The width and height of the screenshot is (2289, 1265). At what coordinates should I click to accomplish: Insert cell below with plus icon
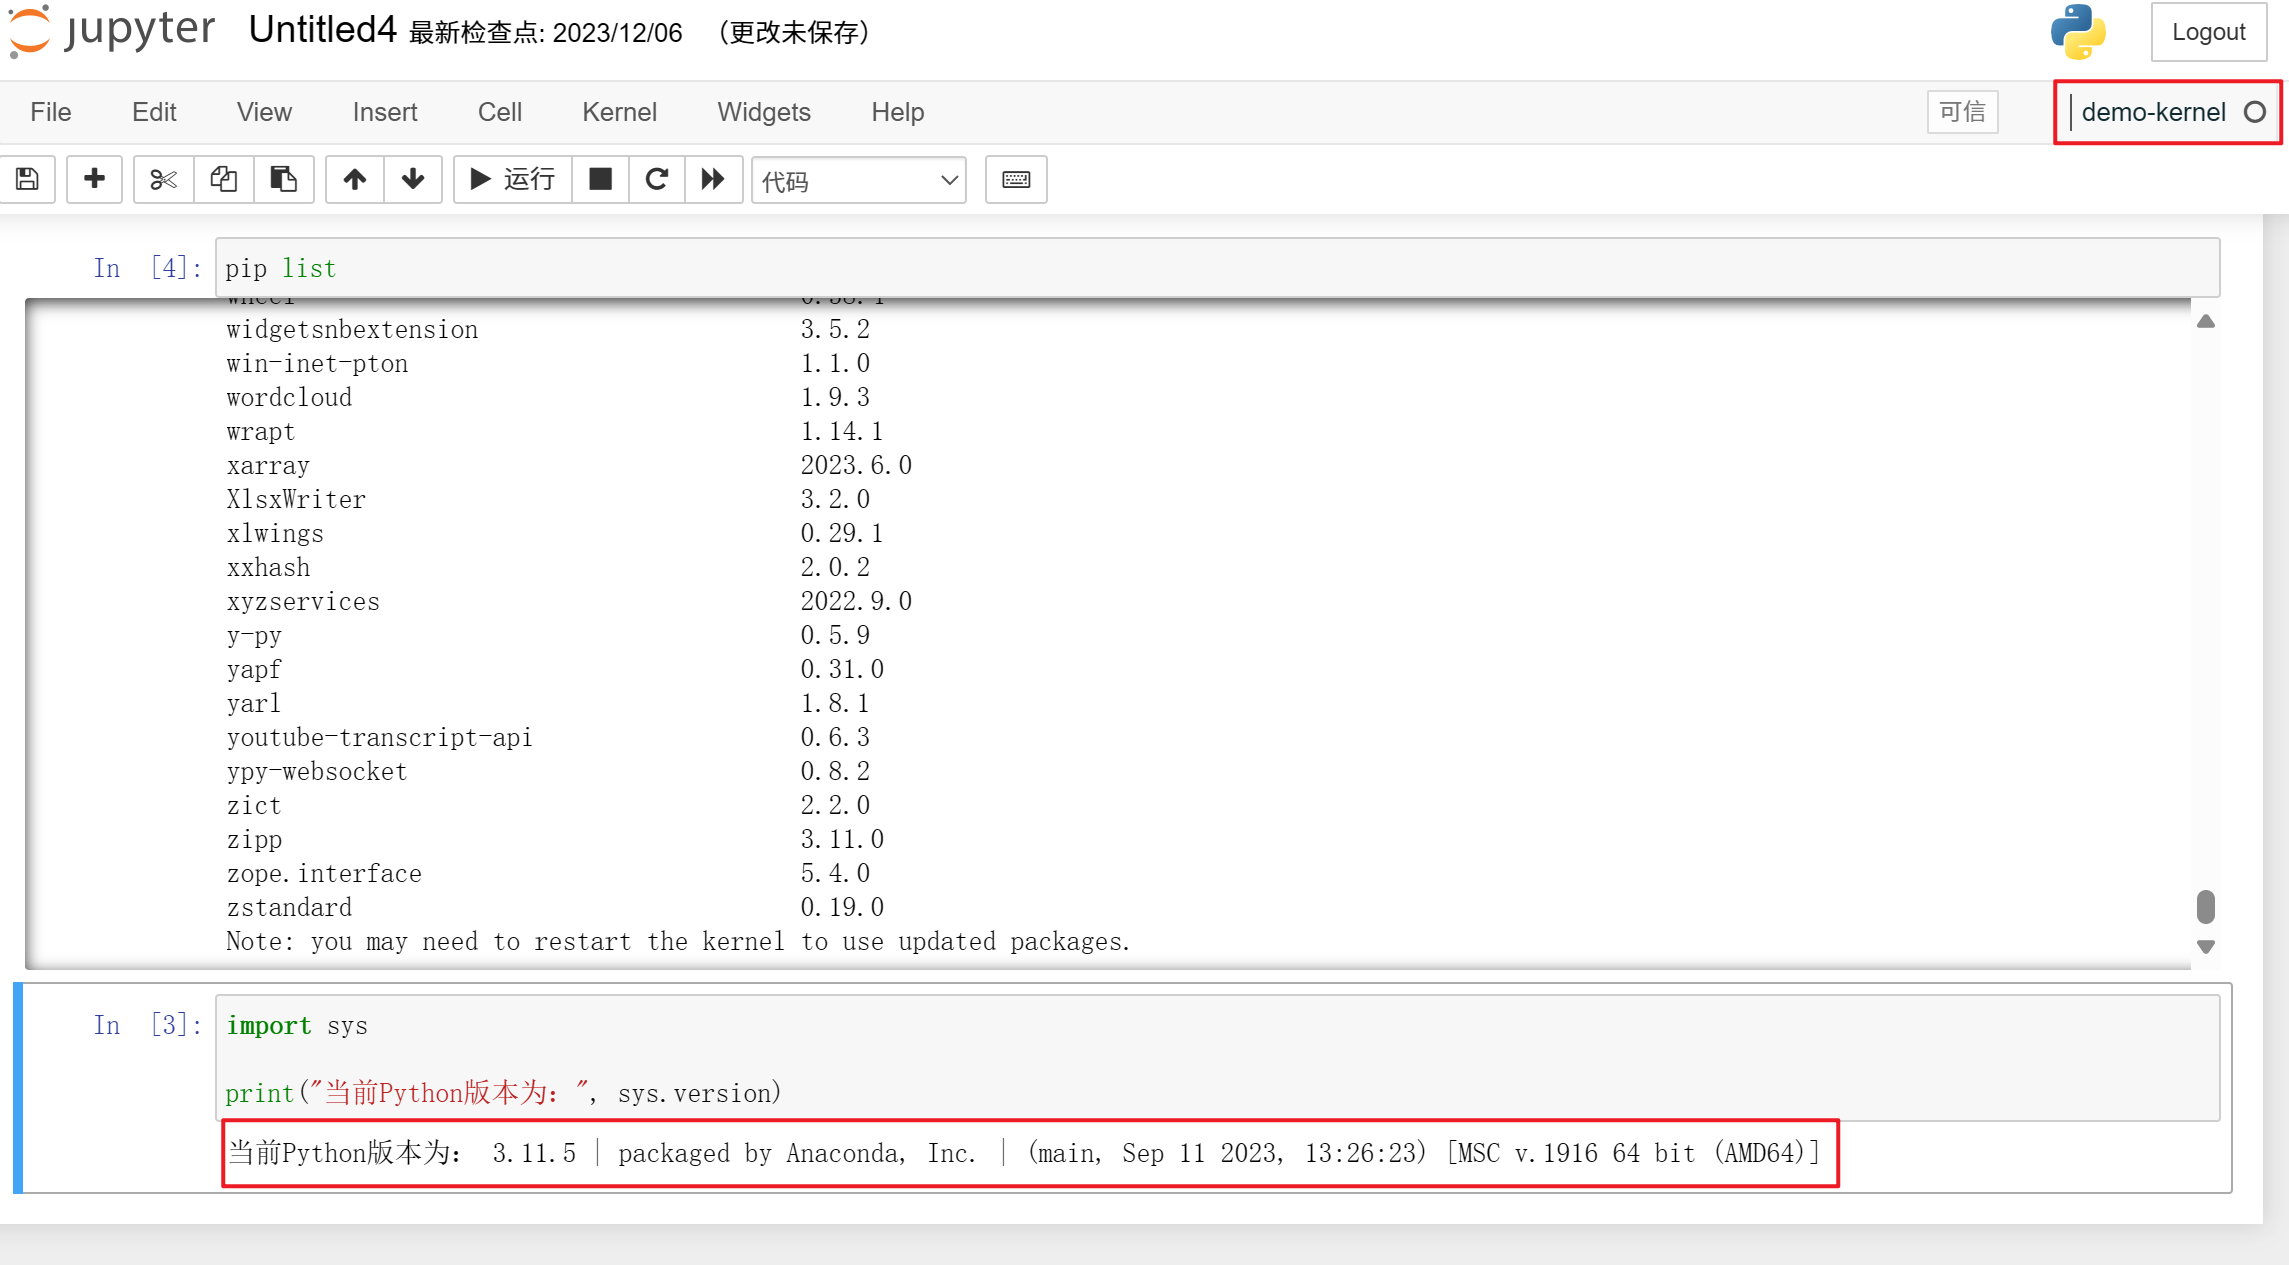[x=94, y=180]
